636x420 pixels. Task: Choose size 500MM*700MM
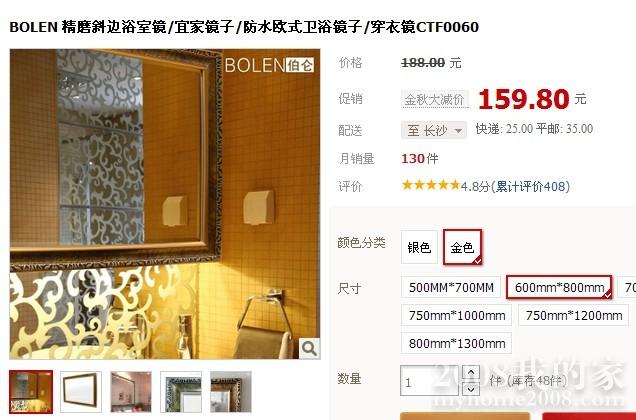pyautogui.click(x=451, y=287)
